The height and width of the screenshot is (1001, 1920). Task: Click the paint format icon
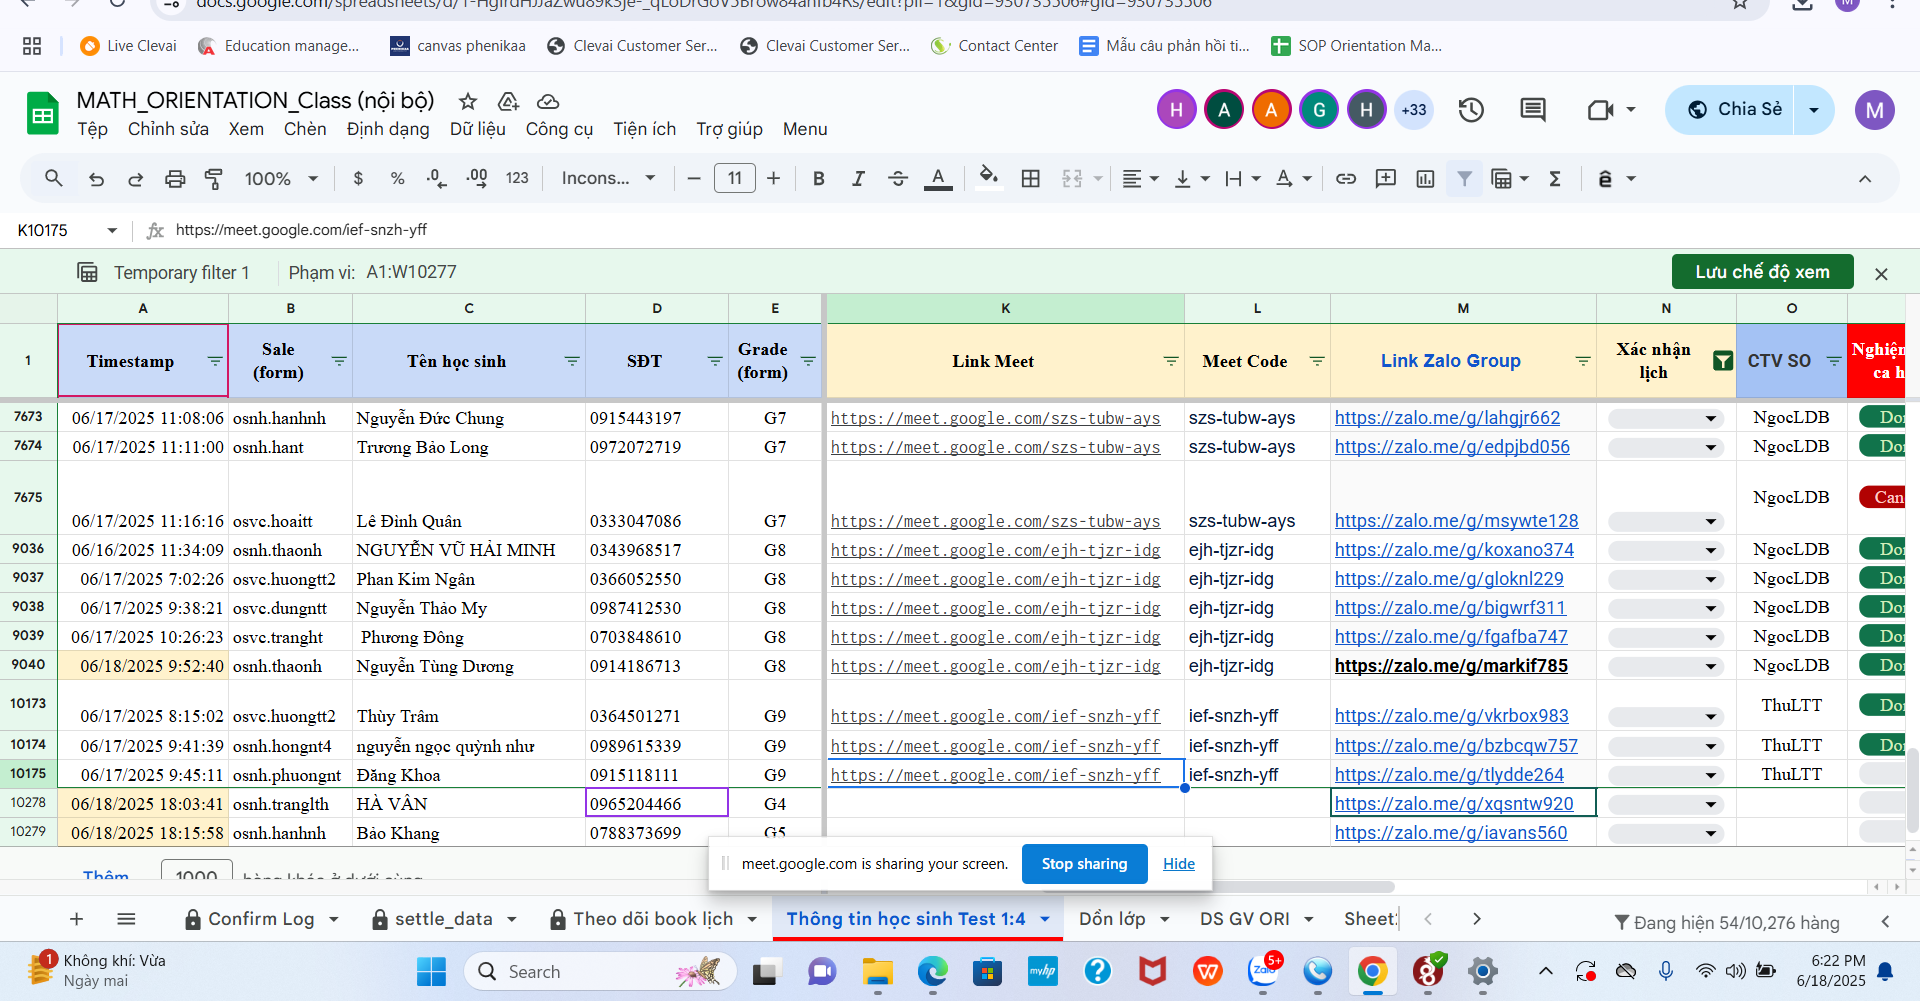213,179
